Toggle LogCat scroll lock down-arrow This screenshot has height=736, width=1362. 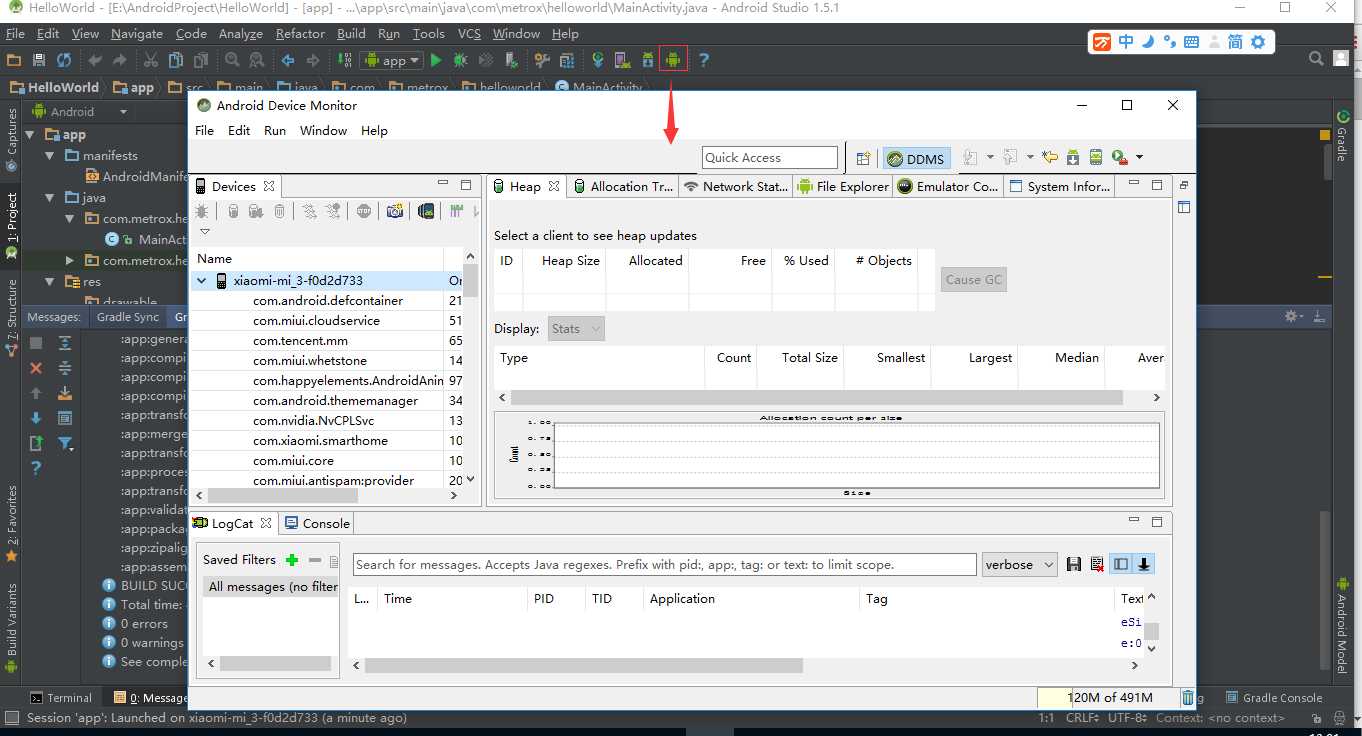coord(1144,564)
